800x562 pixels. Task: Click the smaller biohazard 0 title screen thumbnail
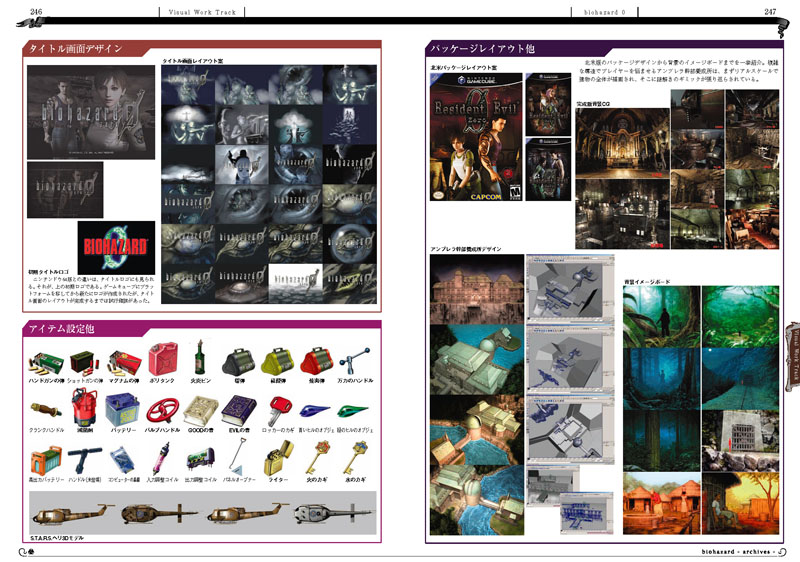pyautogui.click(x=65, y=190)
